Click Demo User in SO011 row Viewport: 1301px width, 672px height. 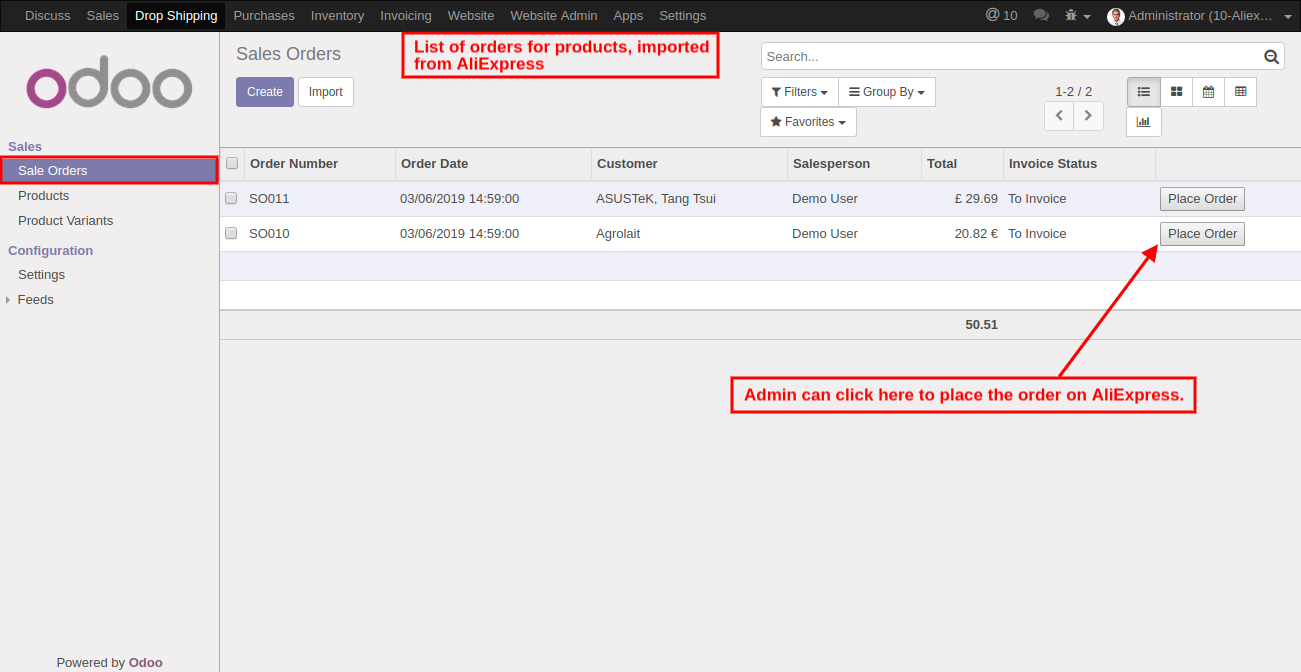click(825, 199)
